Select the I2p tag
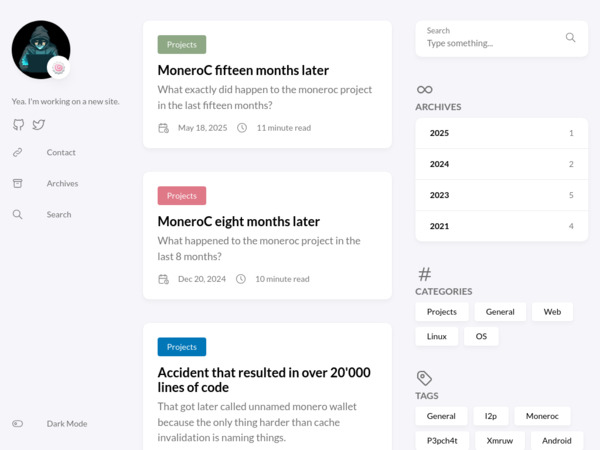This screenshot has height=450, width=600. (x=491, y=416)
